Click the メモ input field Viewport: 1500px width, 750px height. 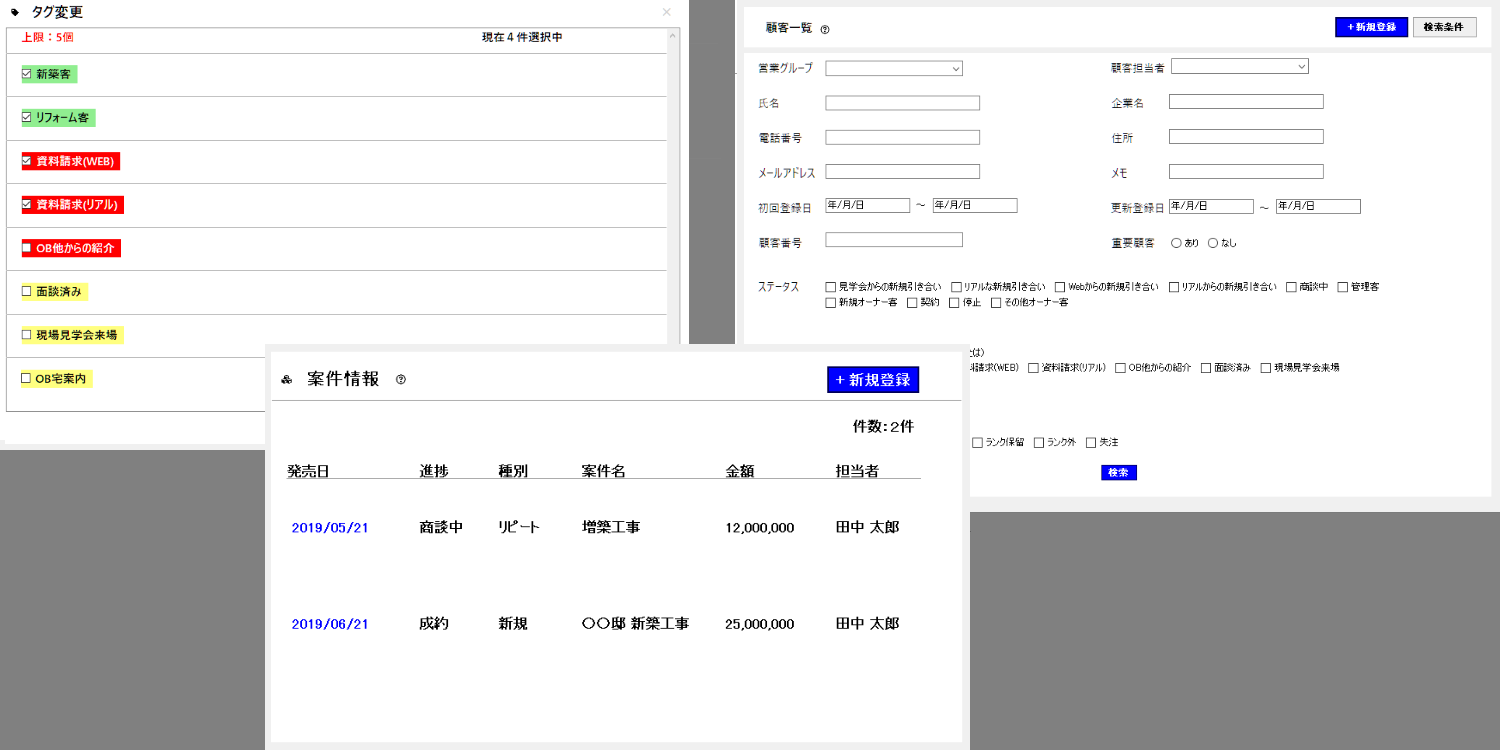pyautogui.click(x=1246, y=171)
